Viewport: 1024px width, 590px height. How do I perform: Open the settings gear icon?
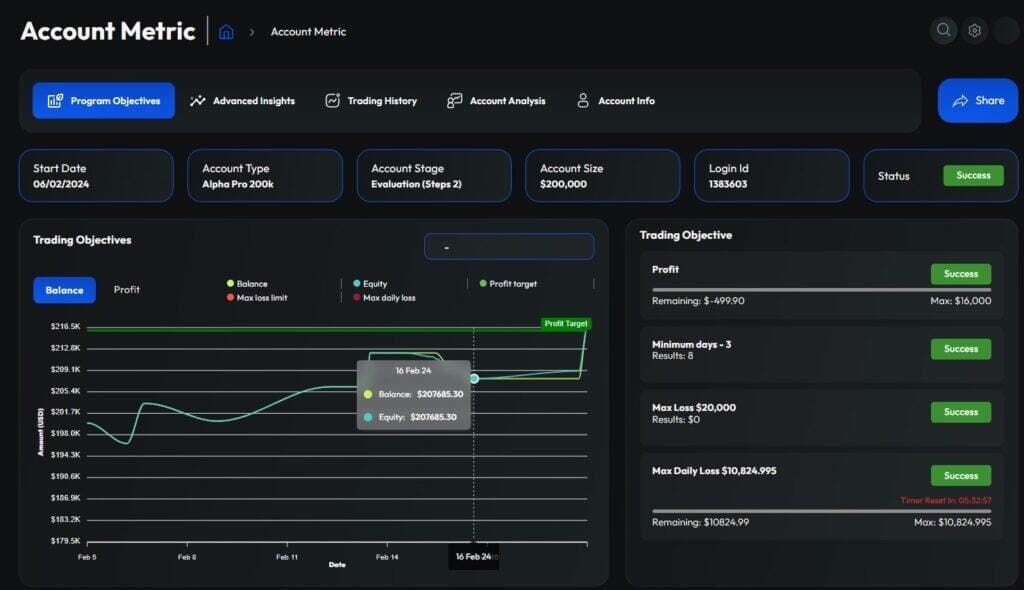pyautogui.click(x=975, y=30)
